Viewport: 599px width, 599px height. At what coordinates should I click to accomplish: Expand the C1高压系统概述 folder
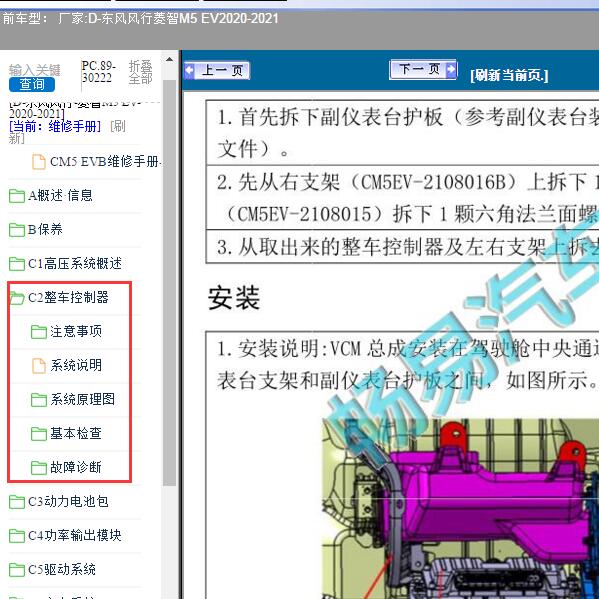(x=75, y=264)
